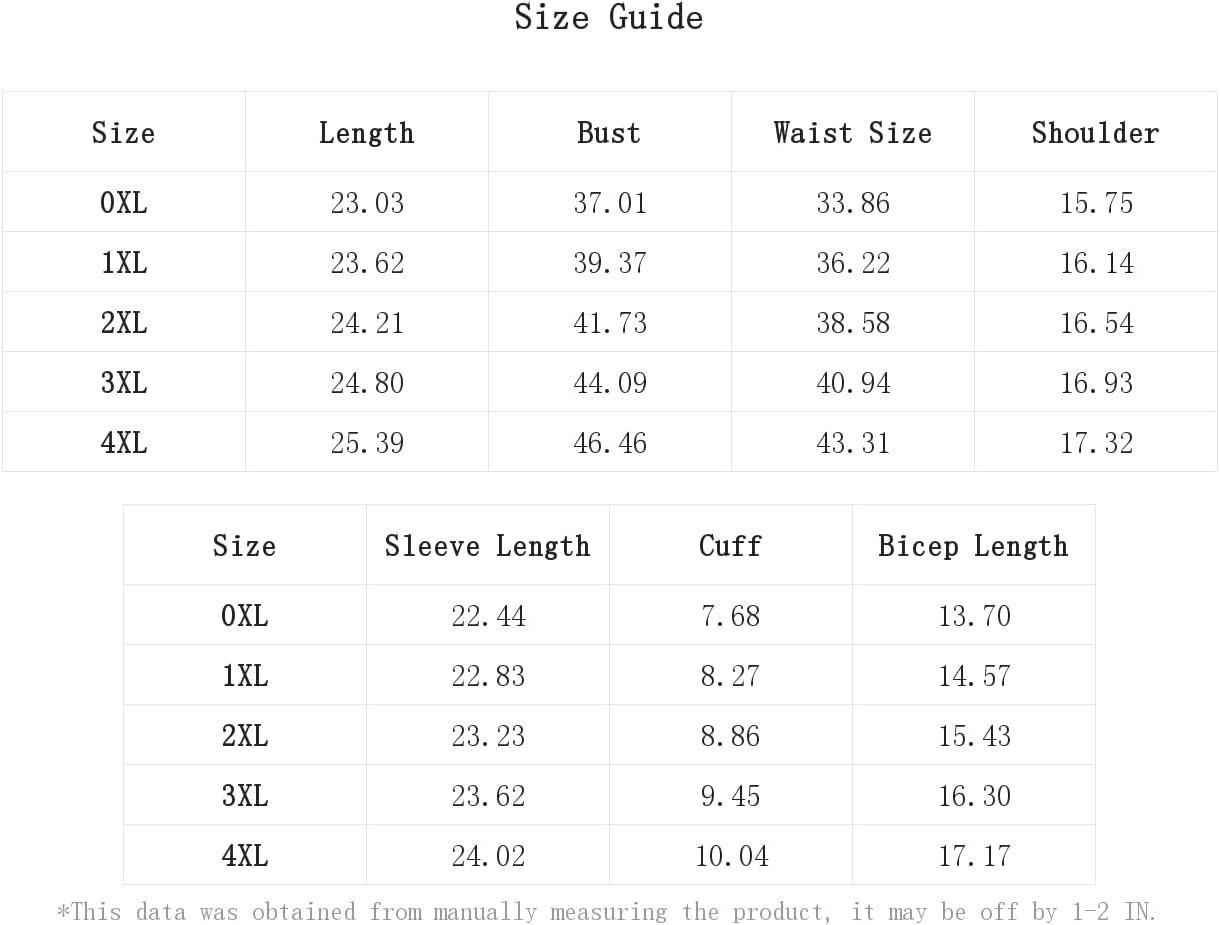Select the 17.32 shoulder value
This screenshot has width=1220, height=925.
[x=1096, y=443]
